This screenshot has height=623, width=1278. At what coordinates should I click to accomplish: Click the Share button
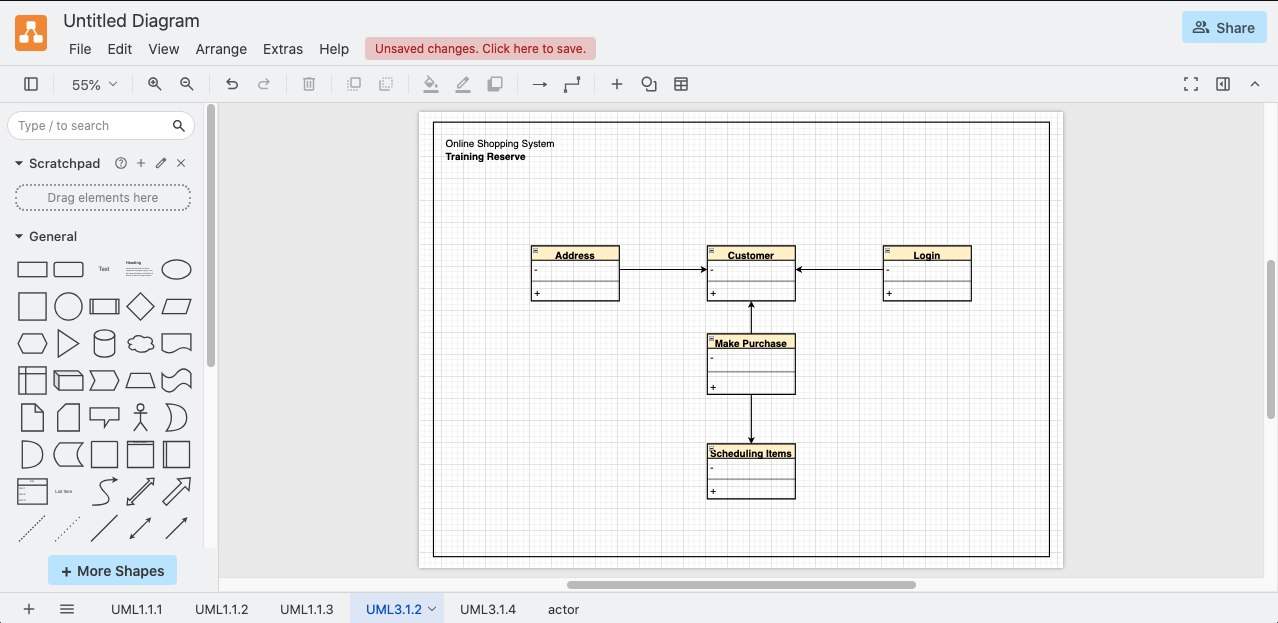pos(1224,28)
